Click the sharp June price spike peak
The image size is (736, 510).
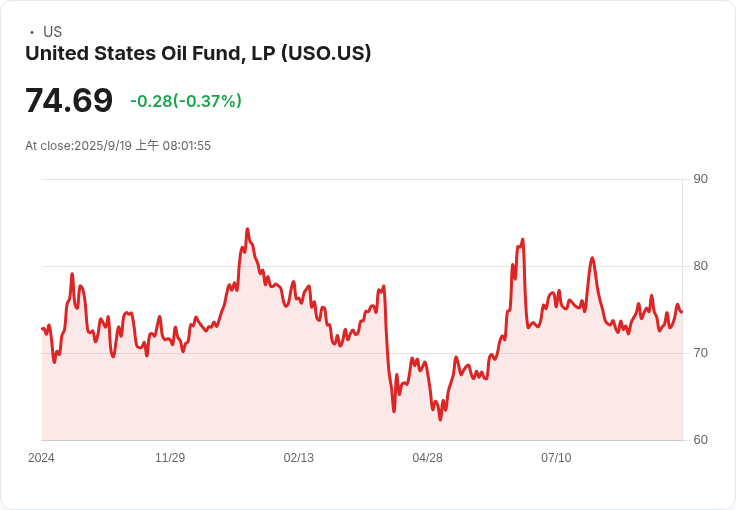(x=522, y=240)
